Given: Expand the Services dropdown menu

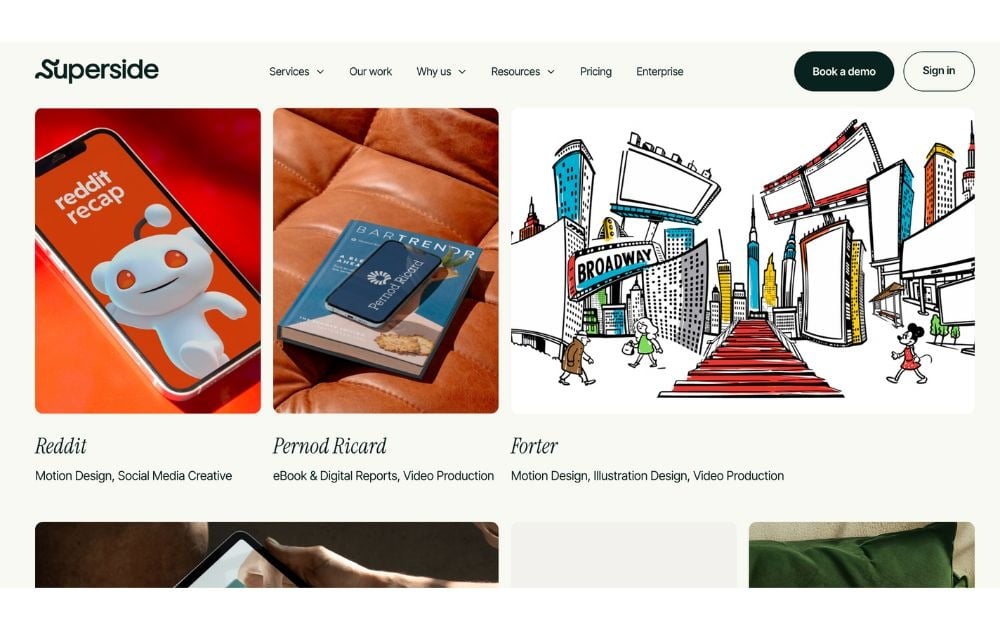Looking at the screenshot, I should pos(297,71).
